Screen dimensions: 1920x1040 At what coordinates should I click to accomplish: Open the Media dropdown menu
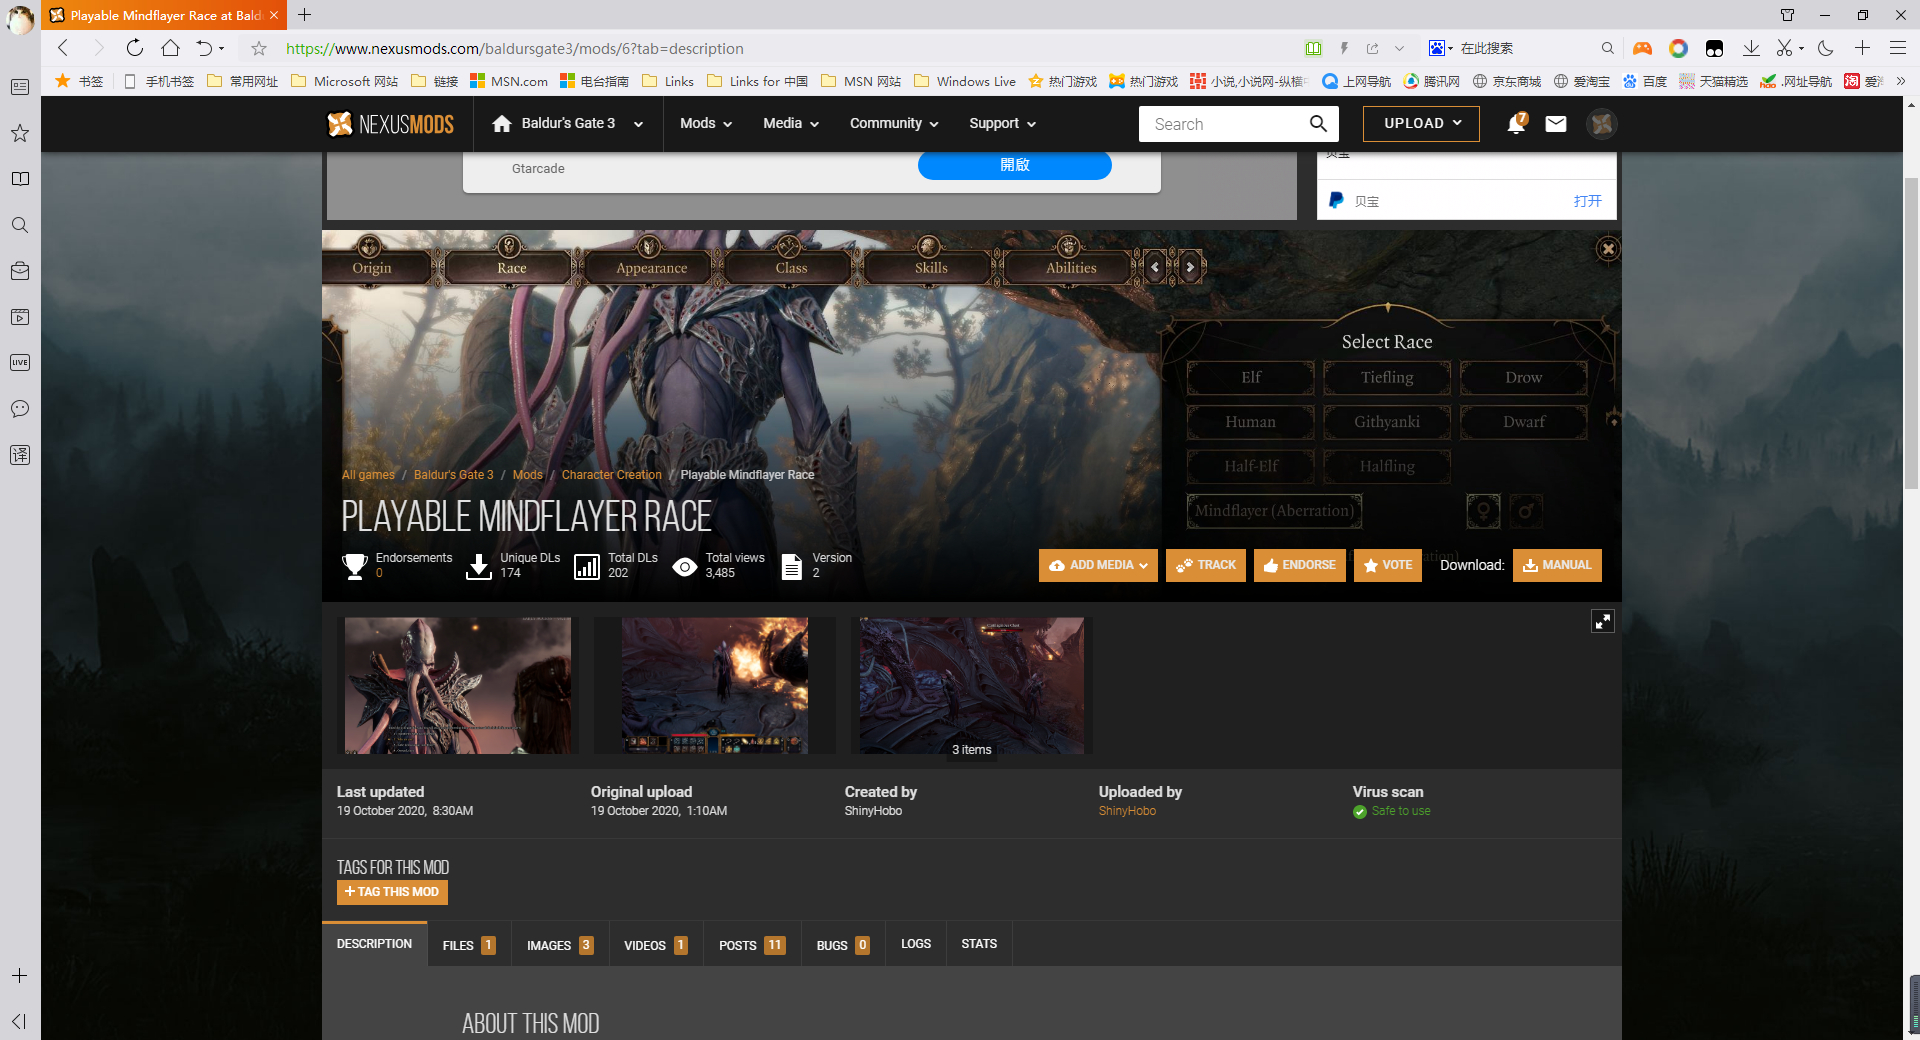click(791, 124)
